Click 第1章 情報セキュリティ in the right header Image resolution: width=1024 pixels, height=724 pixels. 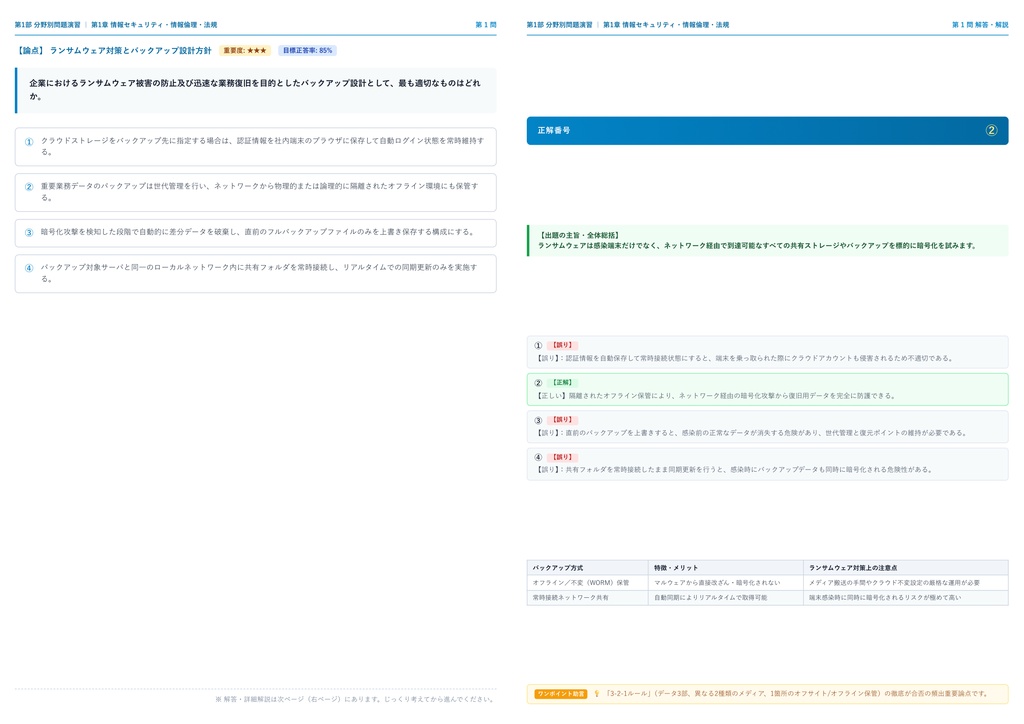coord(666,25)
